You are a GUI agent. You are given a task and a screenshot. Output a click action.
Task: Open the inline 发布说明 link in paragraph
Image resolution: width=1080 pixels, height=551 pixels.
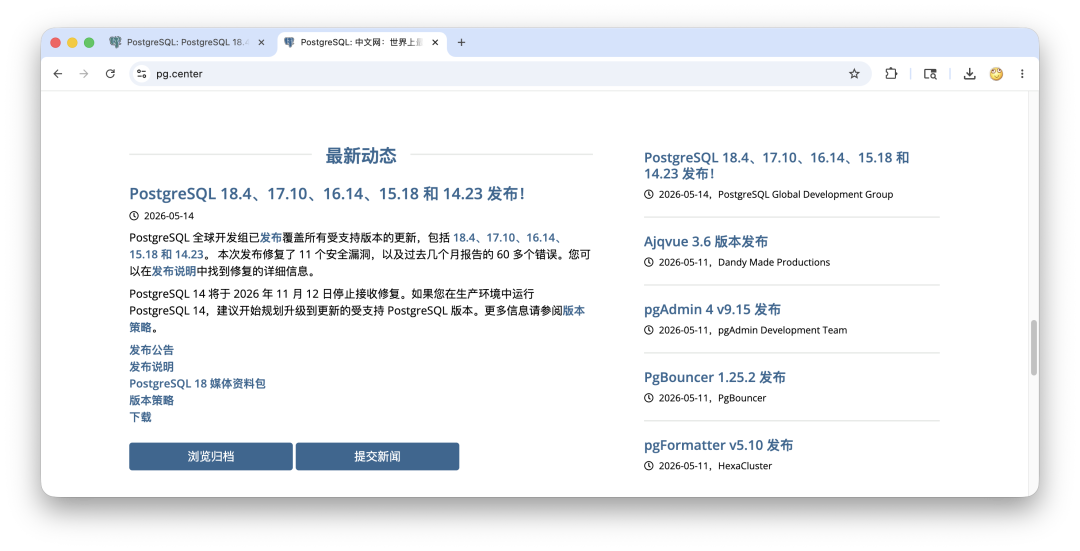click(x=174, y=271)
